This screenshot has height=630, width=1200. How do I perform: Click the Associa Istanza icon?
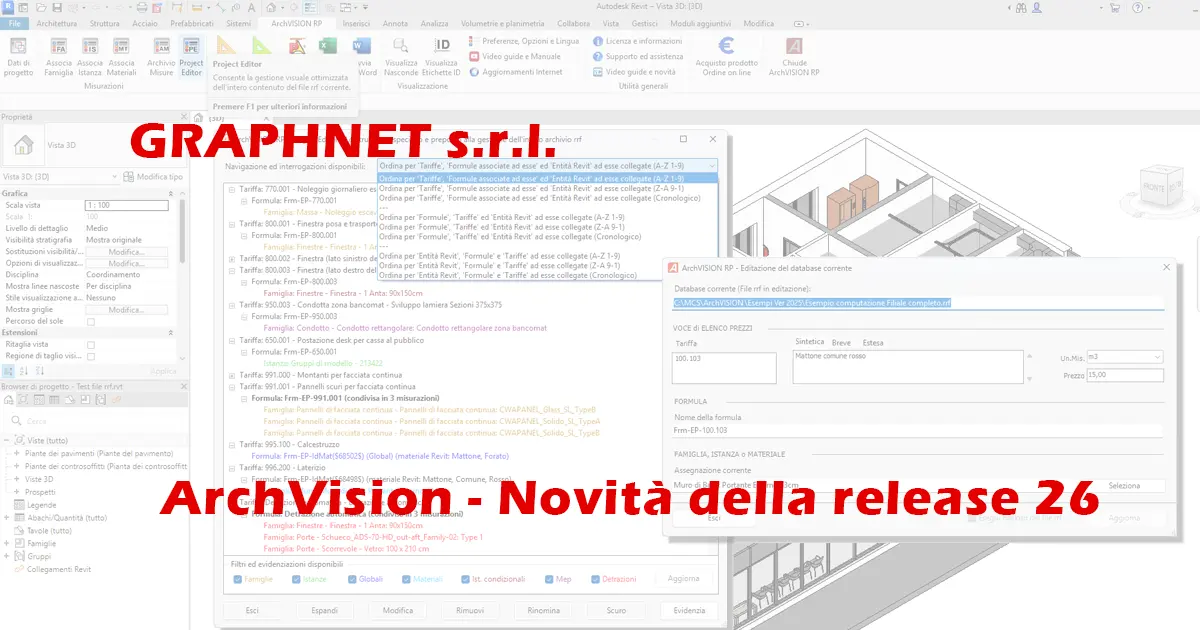[90, 46]
